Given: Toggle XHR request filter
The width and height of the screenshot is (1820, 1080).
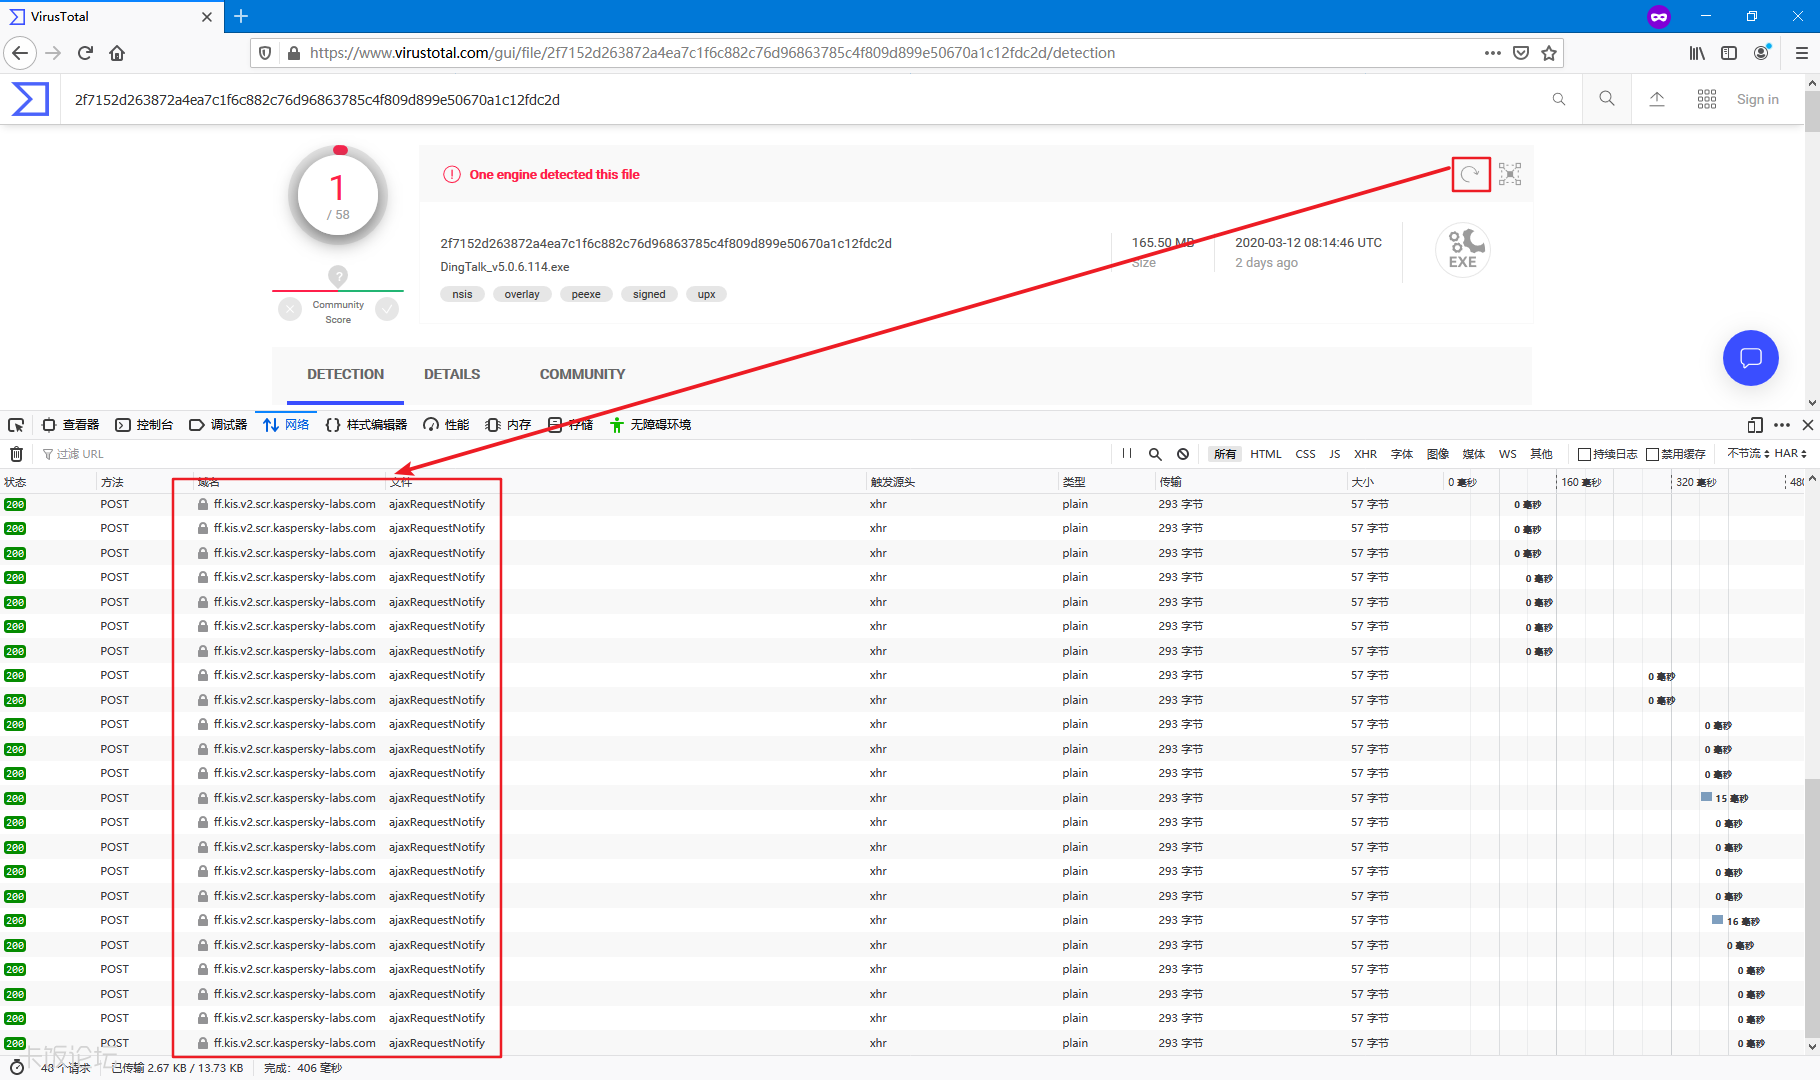Looking at the screenshot, I should [x=1366, y=454].
